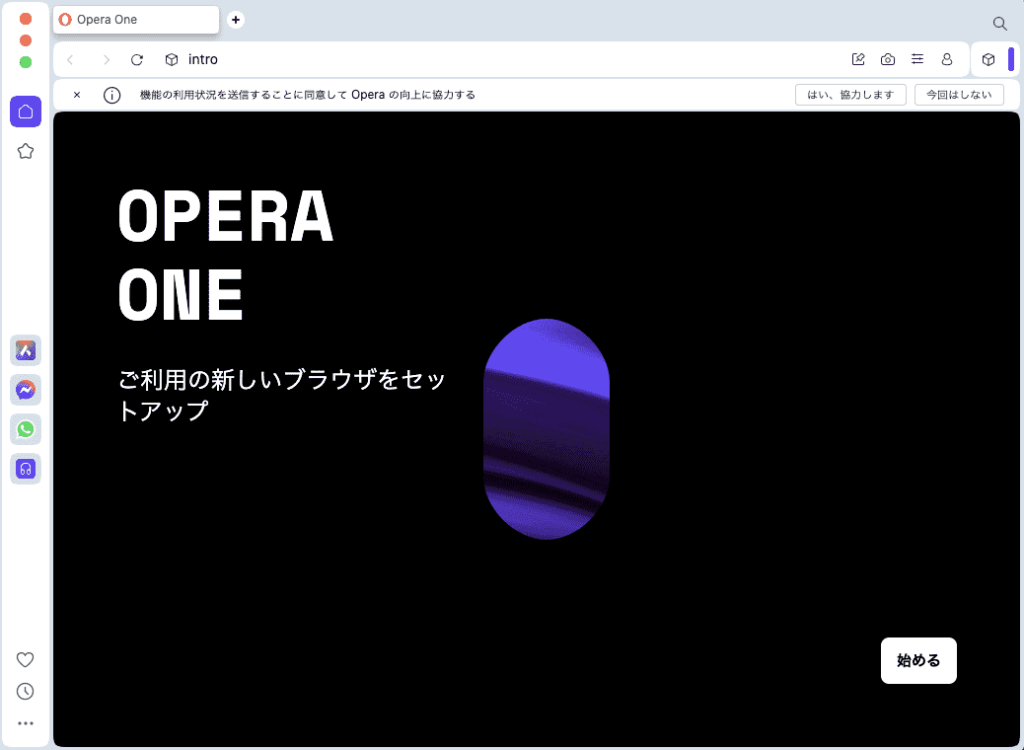Open the Speed Dial home panel
This screenshot has height=750, width=1024.
coord(25,112)
